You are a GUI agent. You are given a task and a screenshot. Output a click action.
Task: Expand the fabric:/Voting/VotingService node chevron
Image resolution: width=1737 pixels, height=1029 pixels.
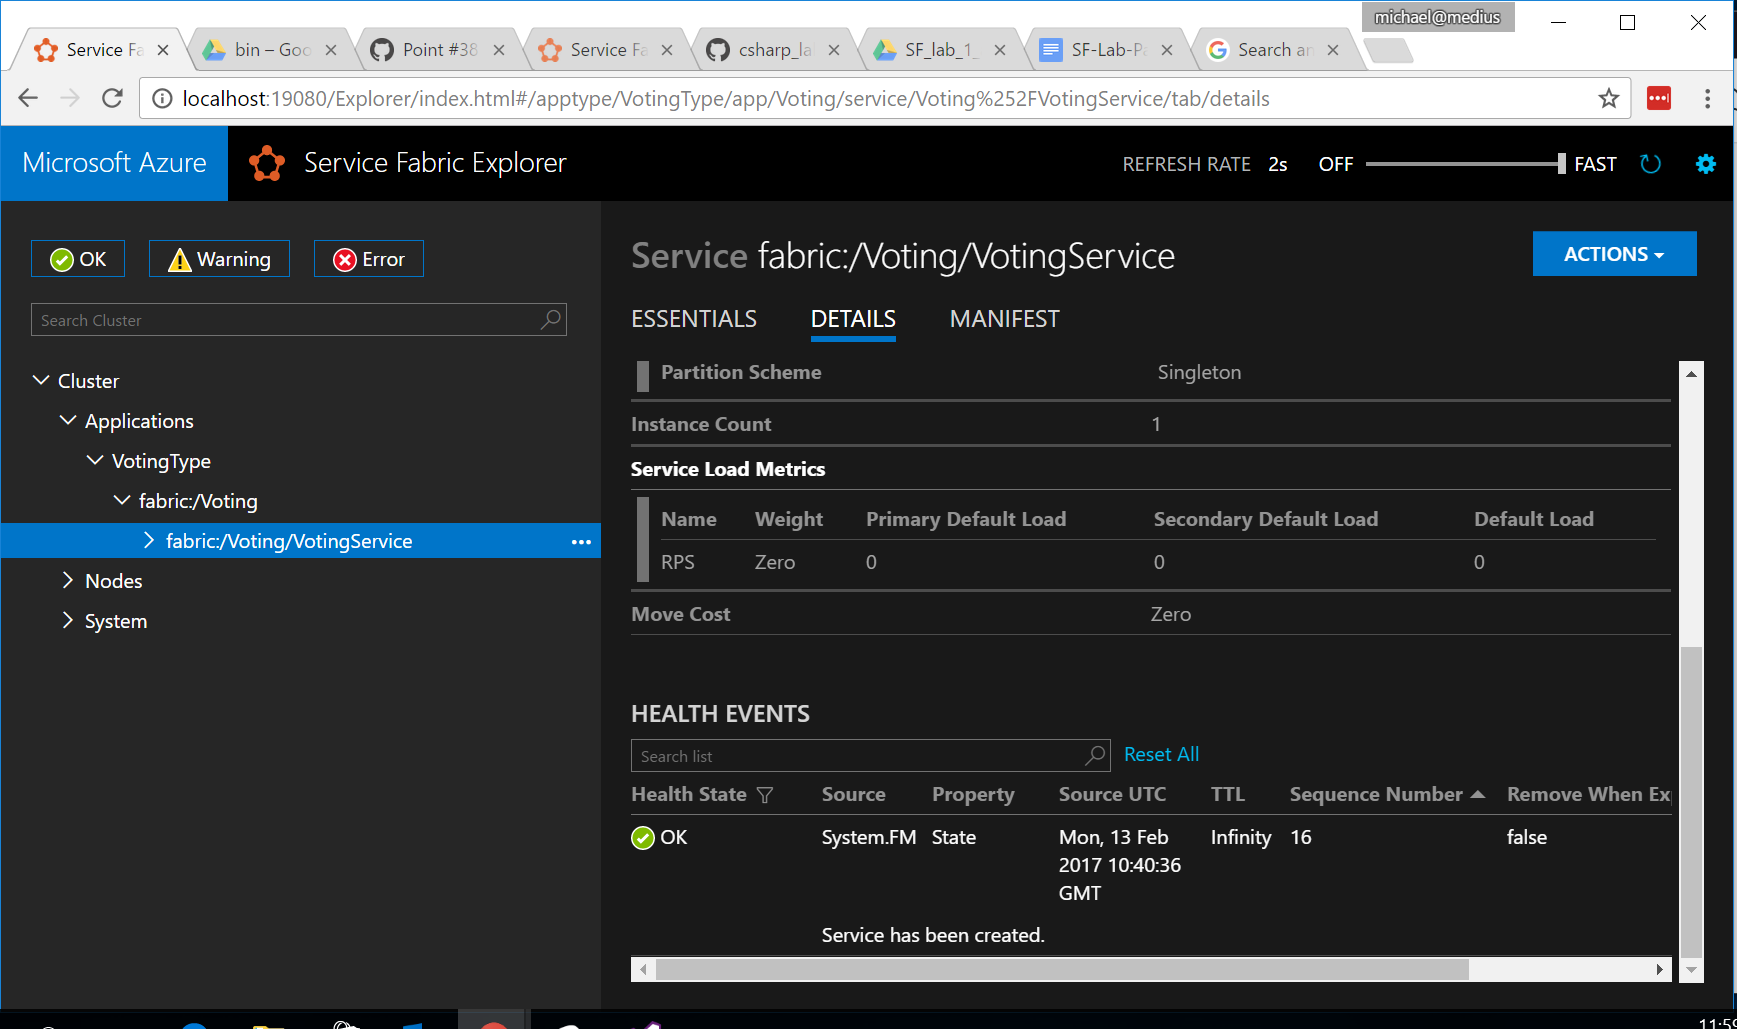(x=149, y=540)
